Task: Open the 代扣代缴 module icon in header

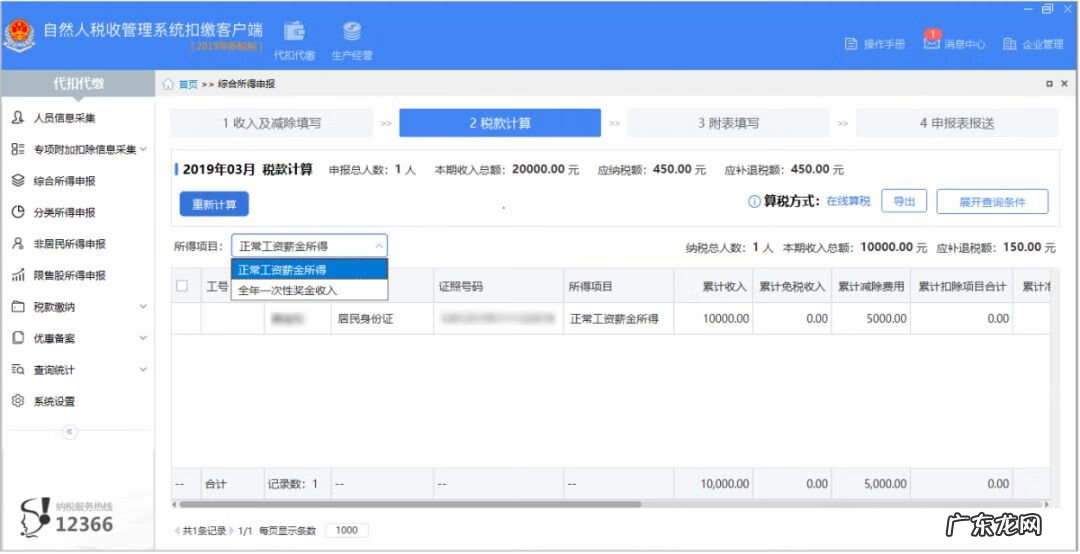Action: [x=294, y=40]
